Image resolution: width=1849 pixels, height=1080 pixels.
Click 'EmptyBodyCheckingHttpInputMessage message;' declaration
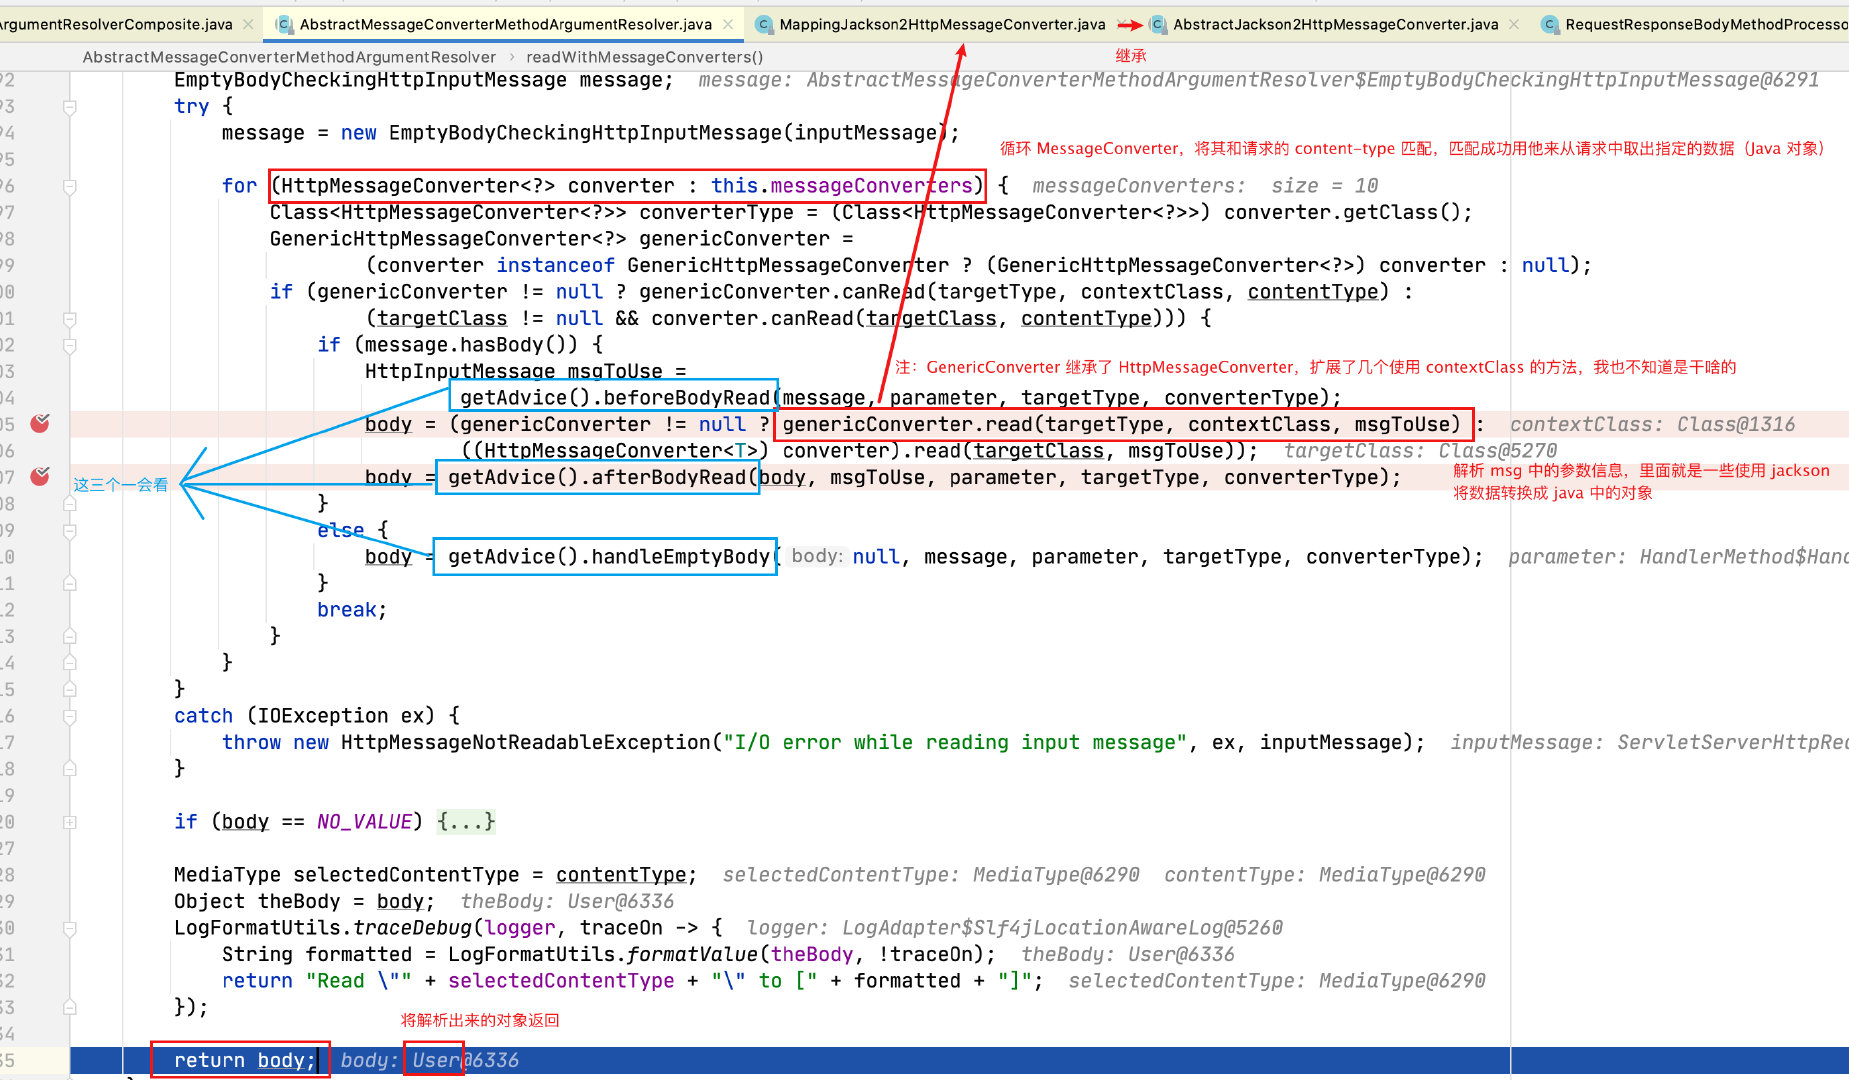[424, 80]
